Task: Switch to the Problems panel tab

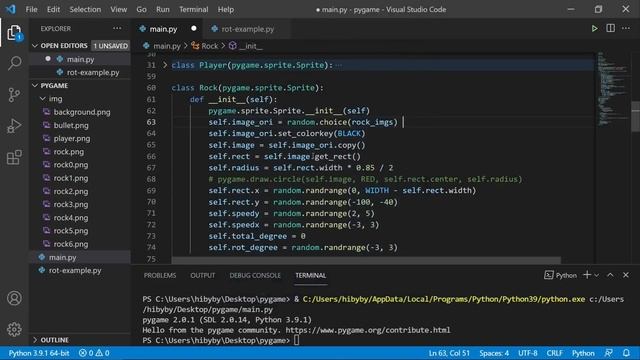Action: tap(160, 276)
